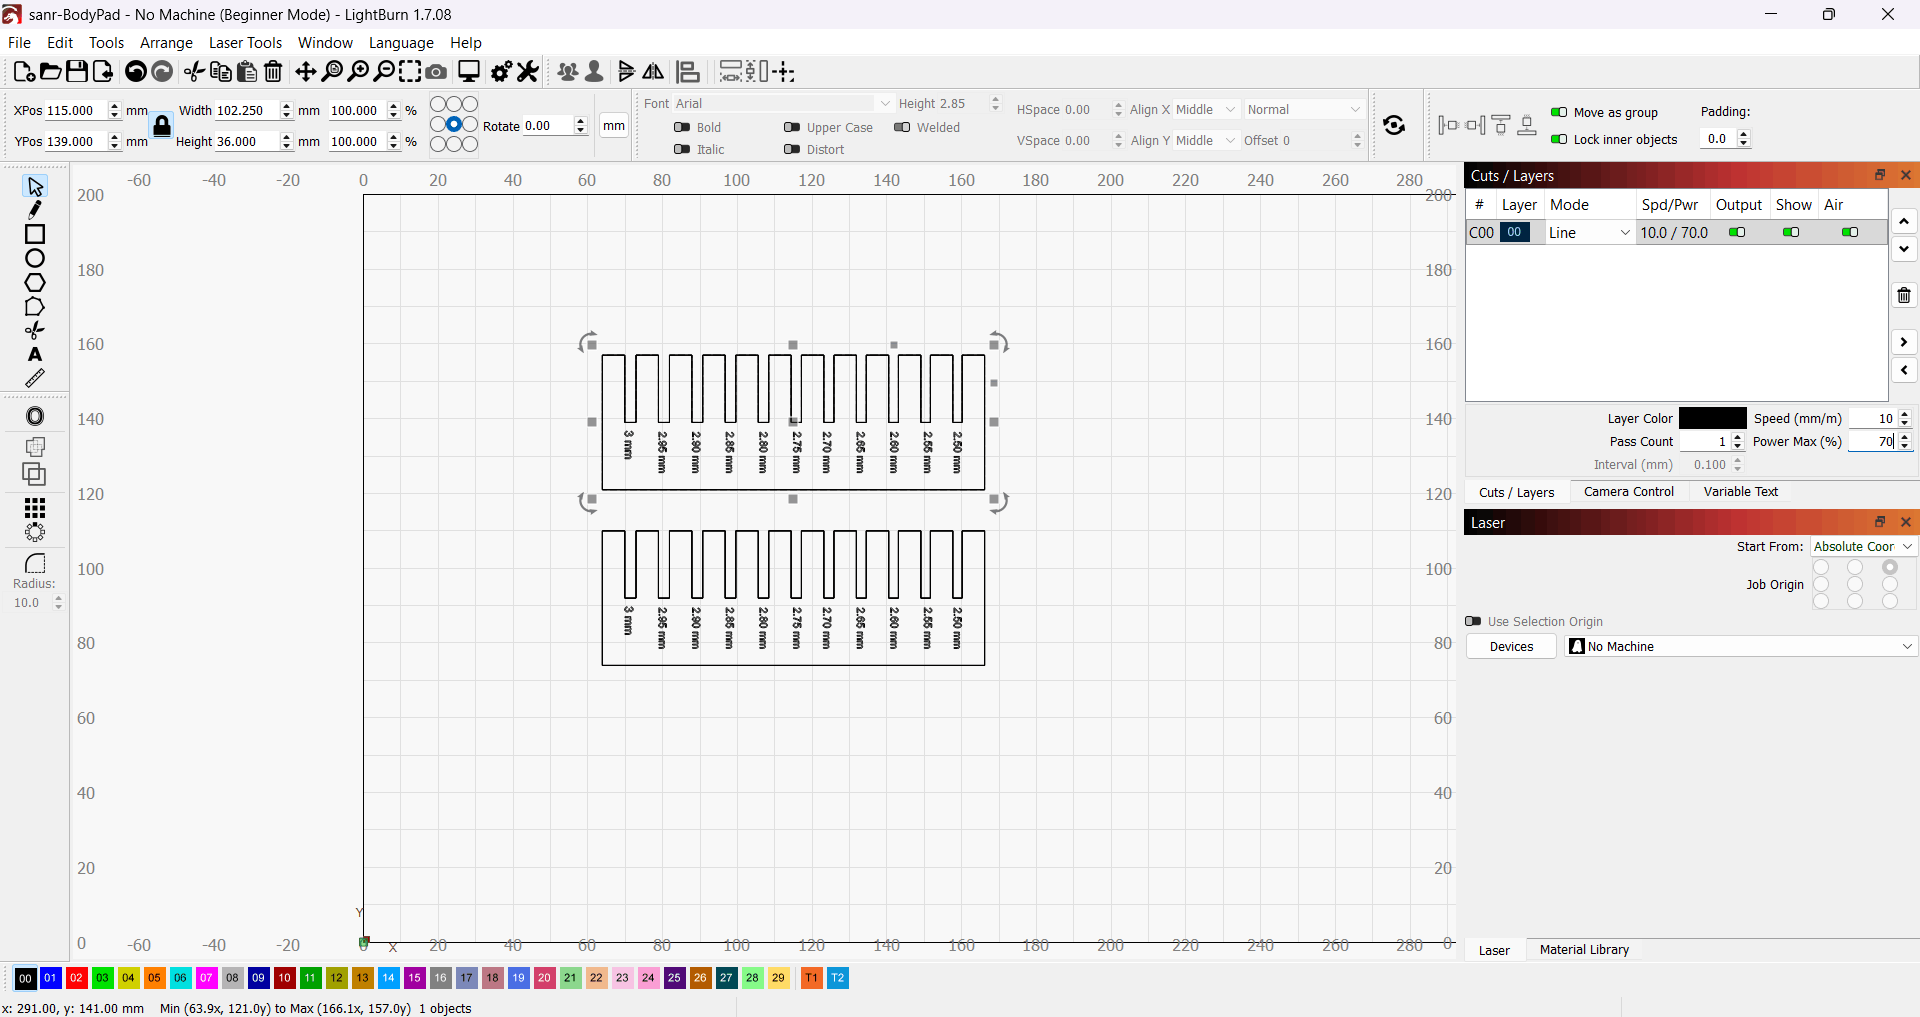Select the Draw Lines pencil tool
1920x1017 pixels.
35,210
